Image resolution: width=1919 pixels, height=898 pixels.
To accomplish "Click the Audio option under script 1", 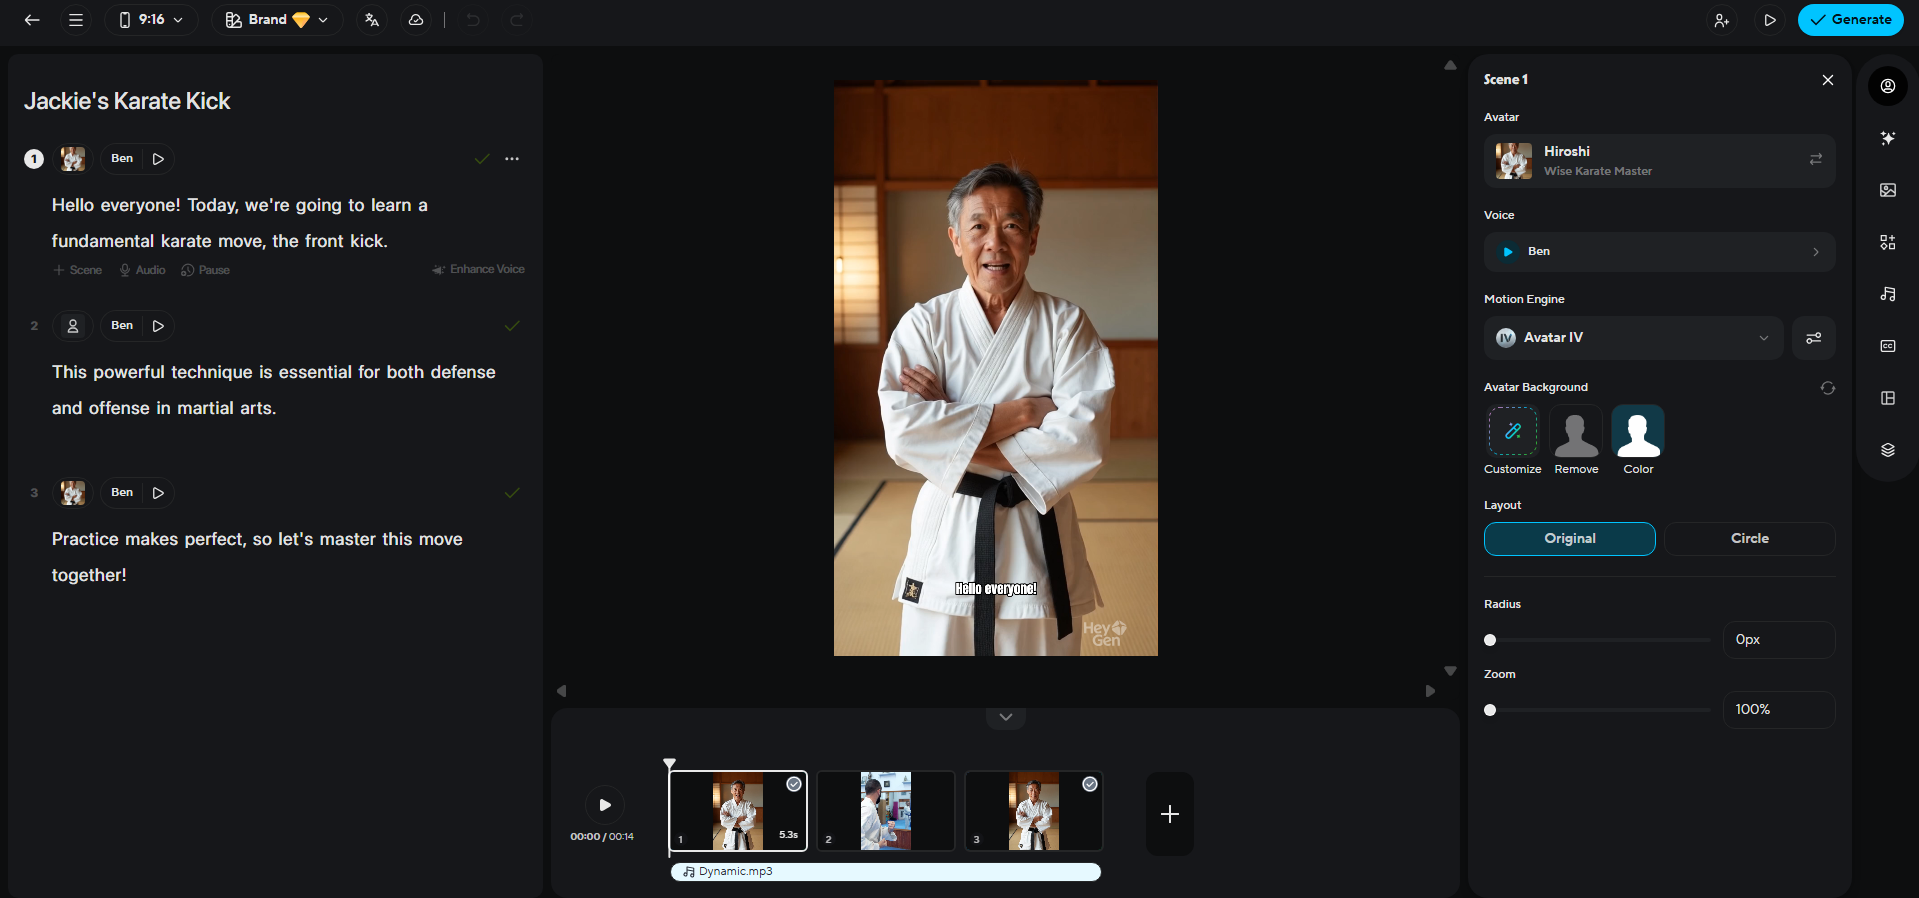I will tap(143, 270).
